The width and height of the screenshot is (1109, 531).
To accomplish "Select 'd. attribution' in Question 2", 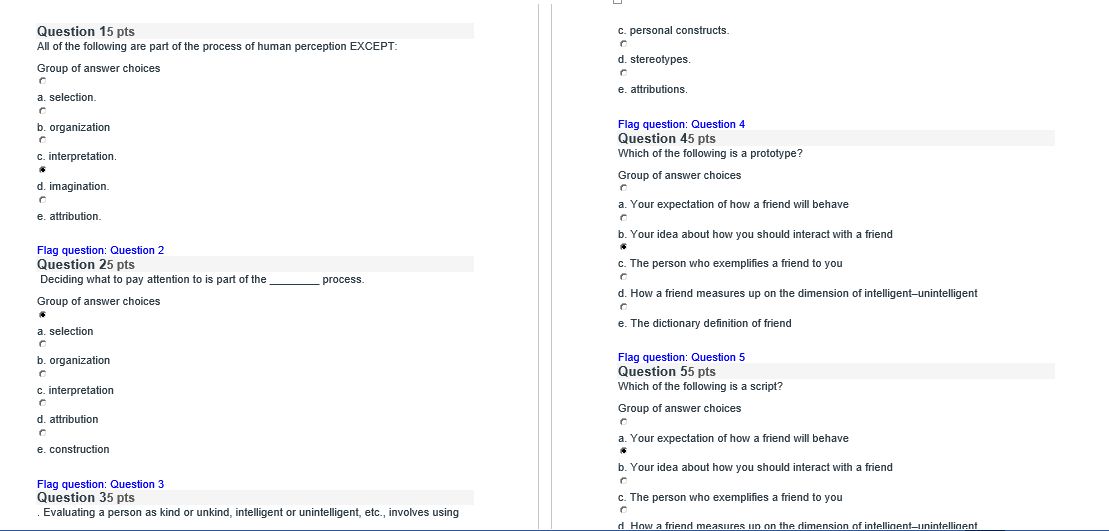I will (42, 403).
